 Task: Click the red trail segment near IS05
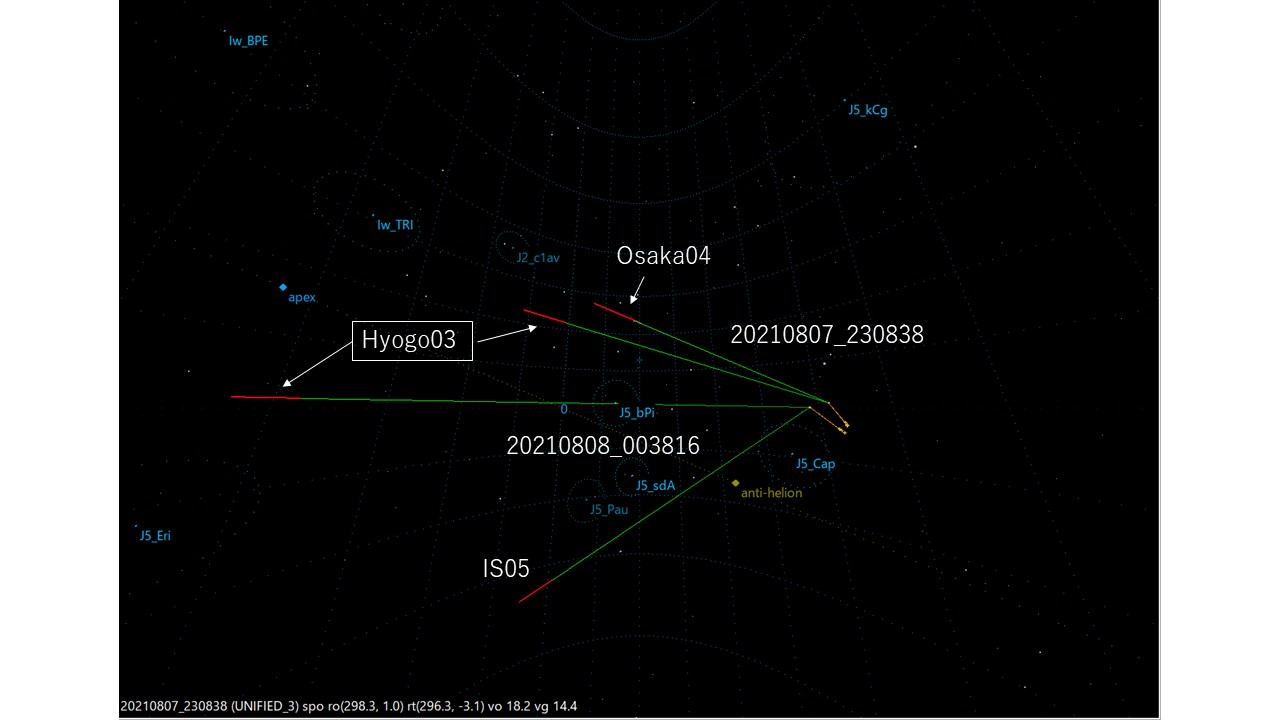(535, 591)
